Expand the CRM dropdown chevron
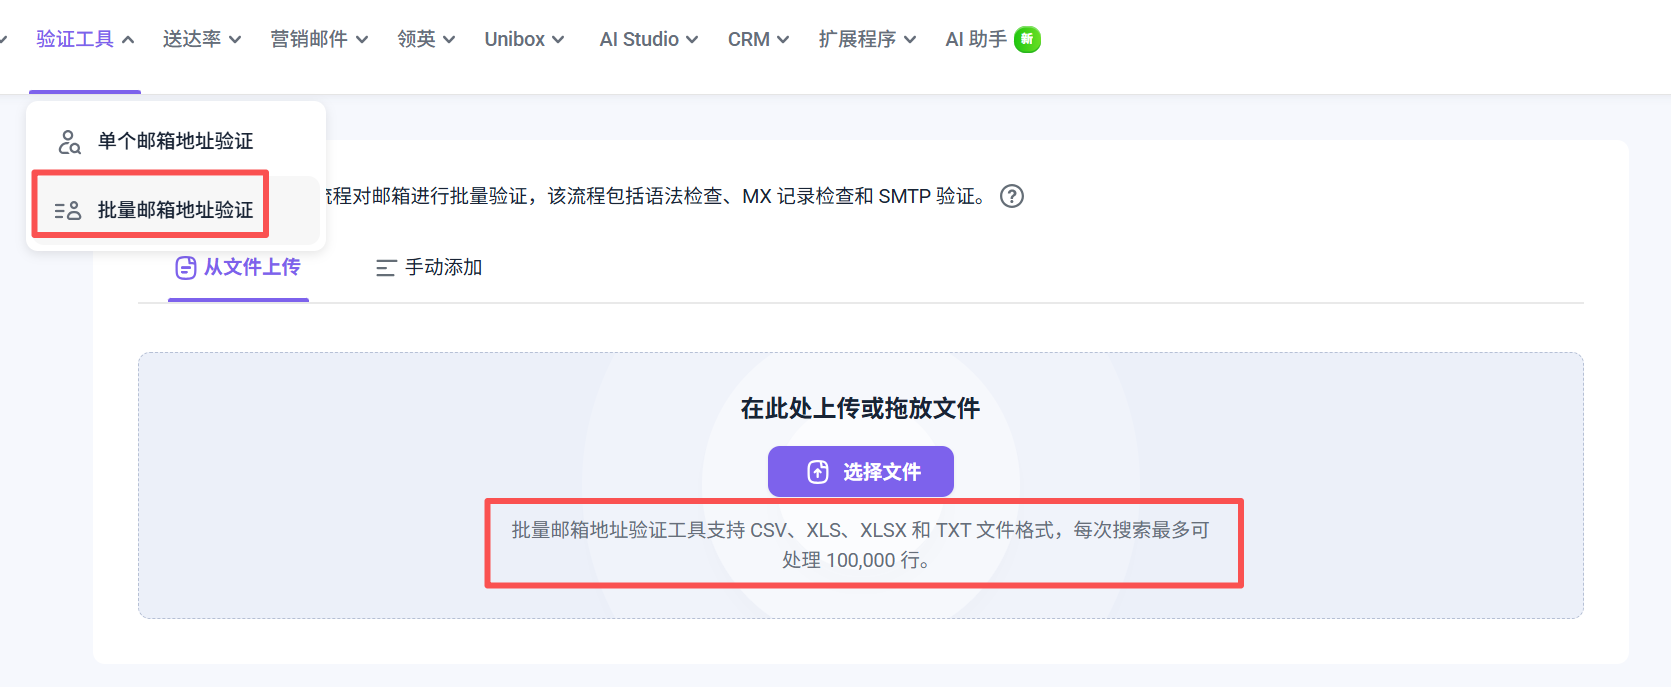 (783, 40)
